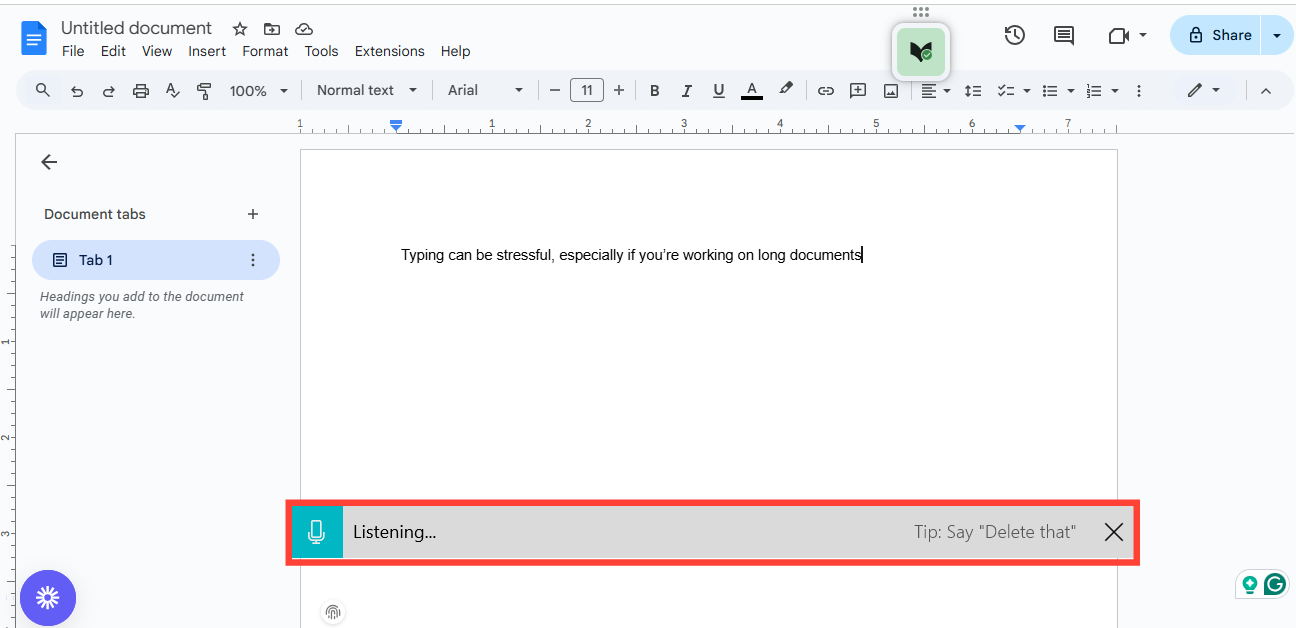
Task: Open version history clock icon
Action: tap(1014, 35)
